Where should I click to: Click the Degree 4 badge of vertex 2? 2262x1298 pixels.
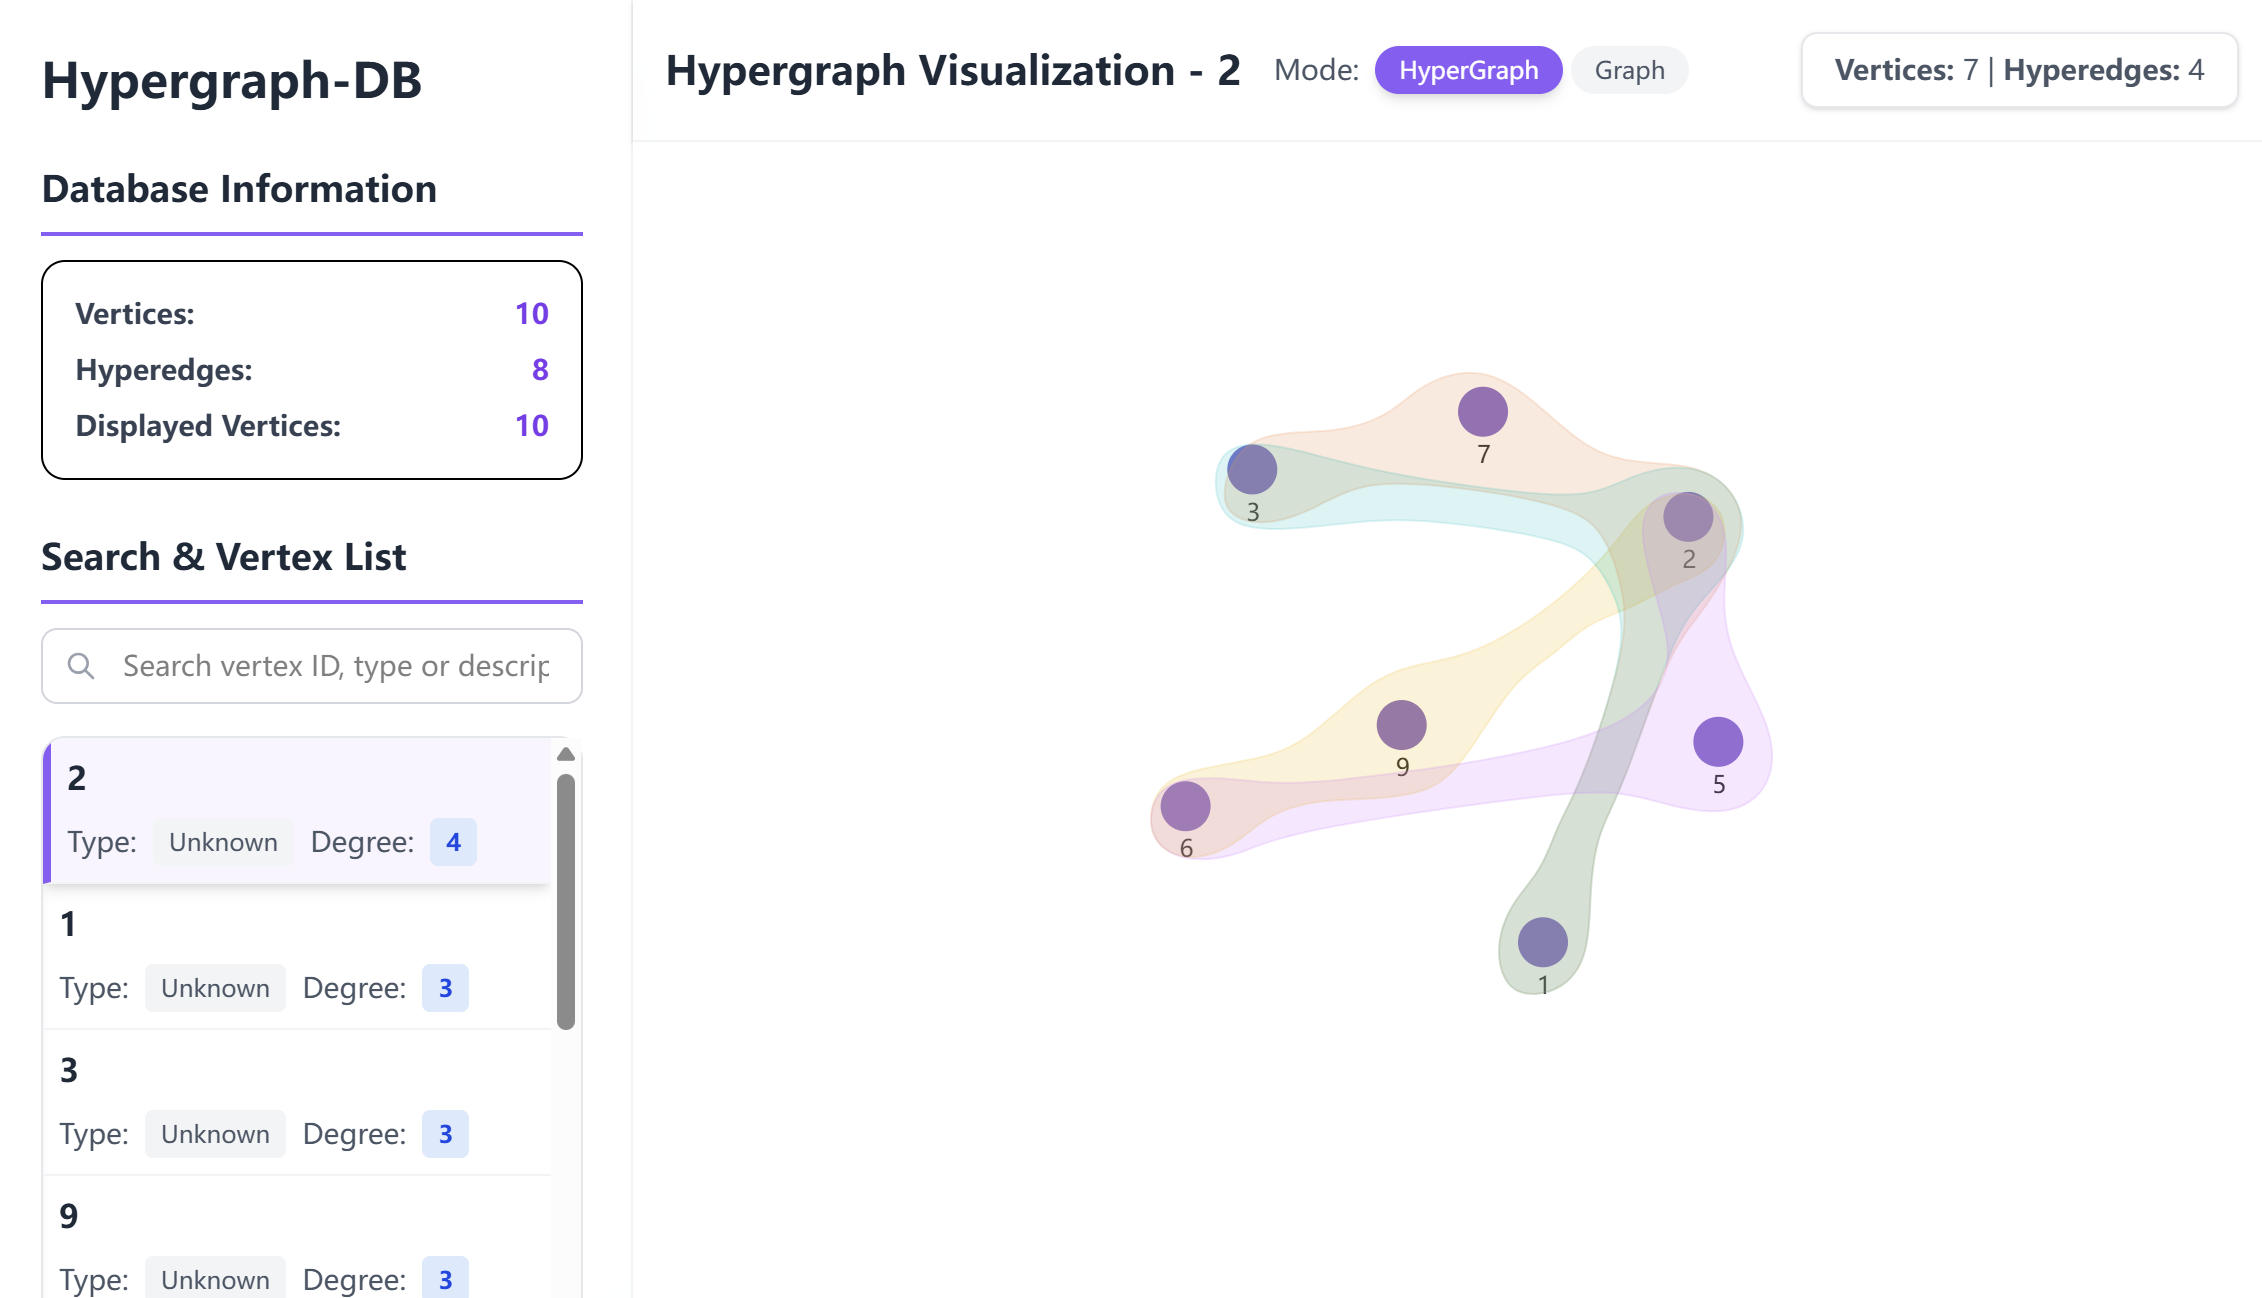pos(453,842)
